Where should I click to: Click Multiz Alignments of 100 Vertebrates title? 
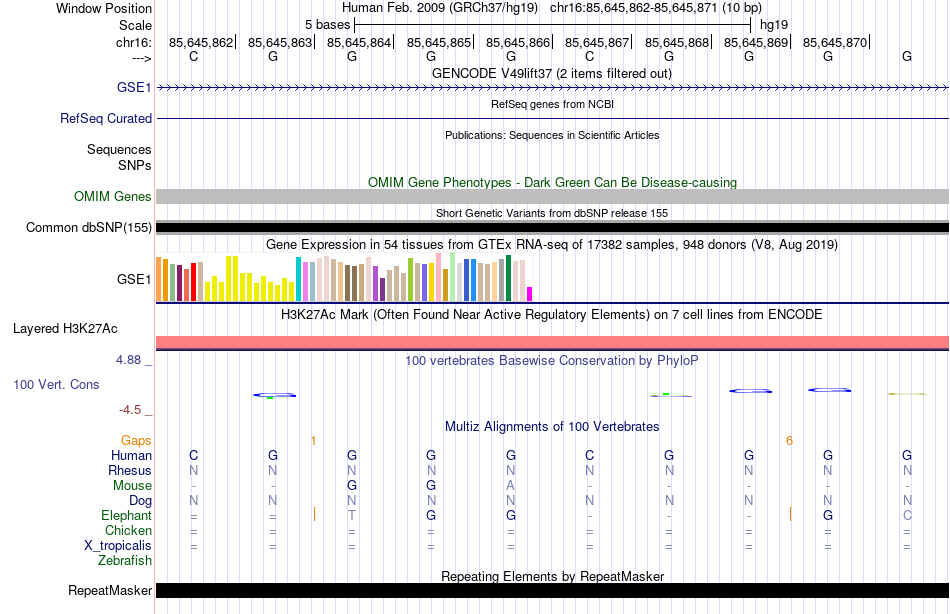(552, 427)
